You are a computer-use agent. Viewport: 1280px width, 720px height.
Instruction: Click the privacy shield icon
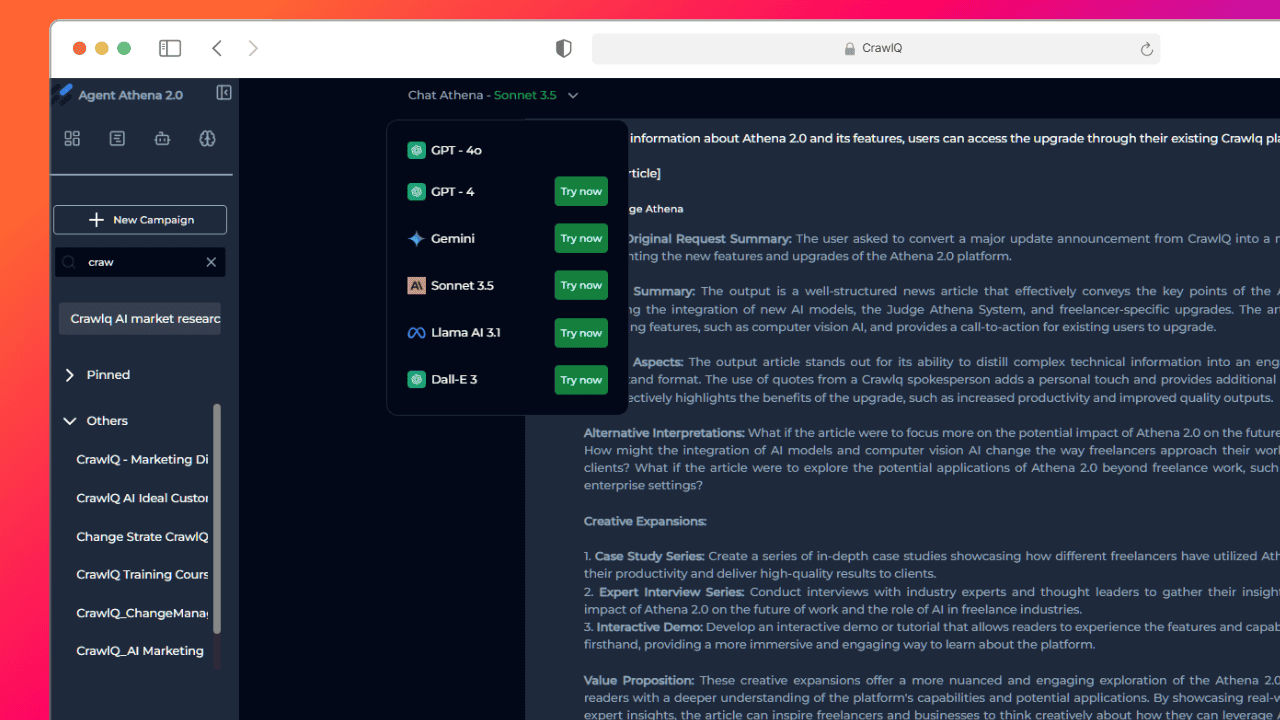[563, 48]
